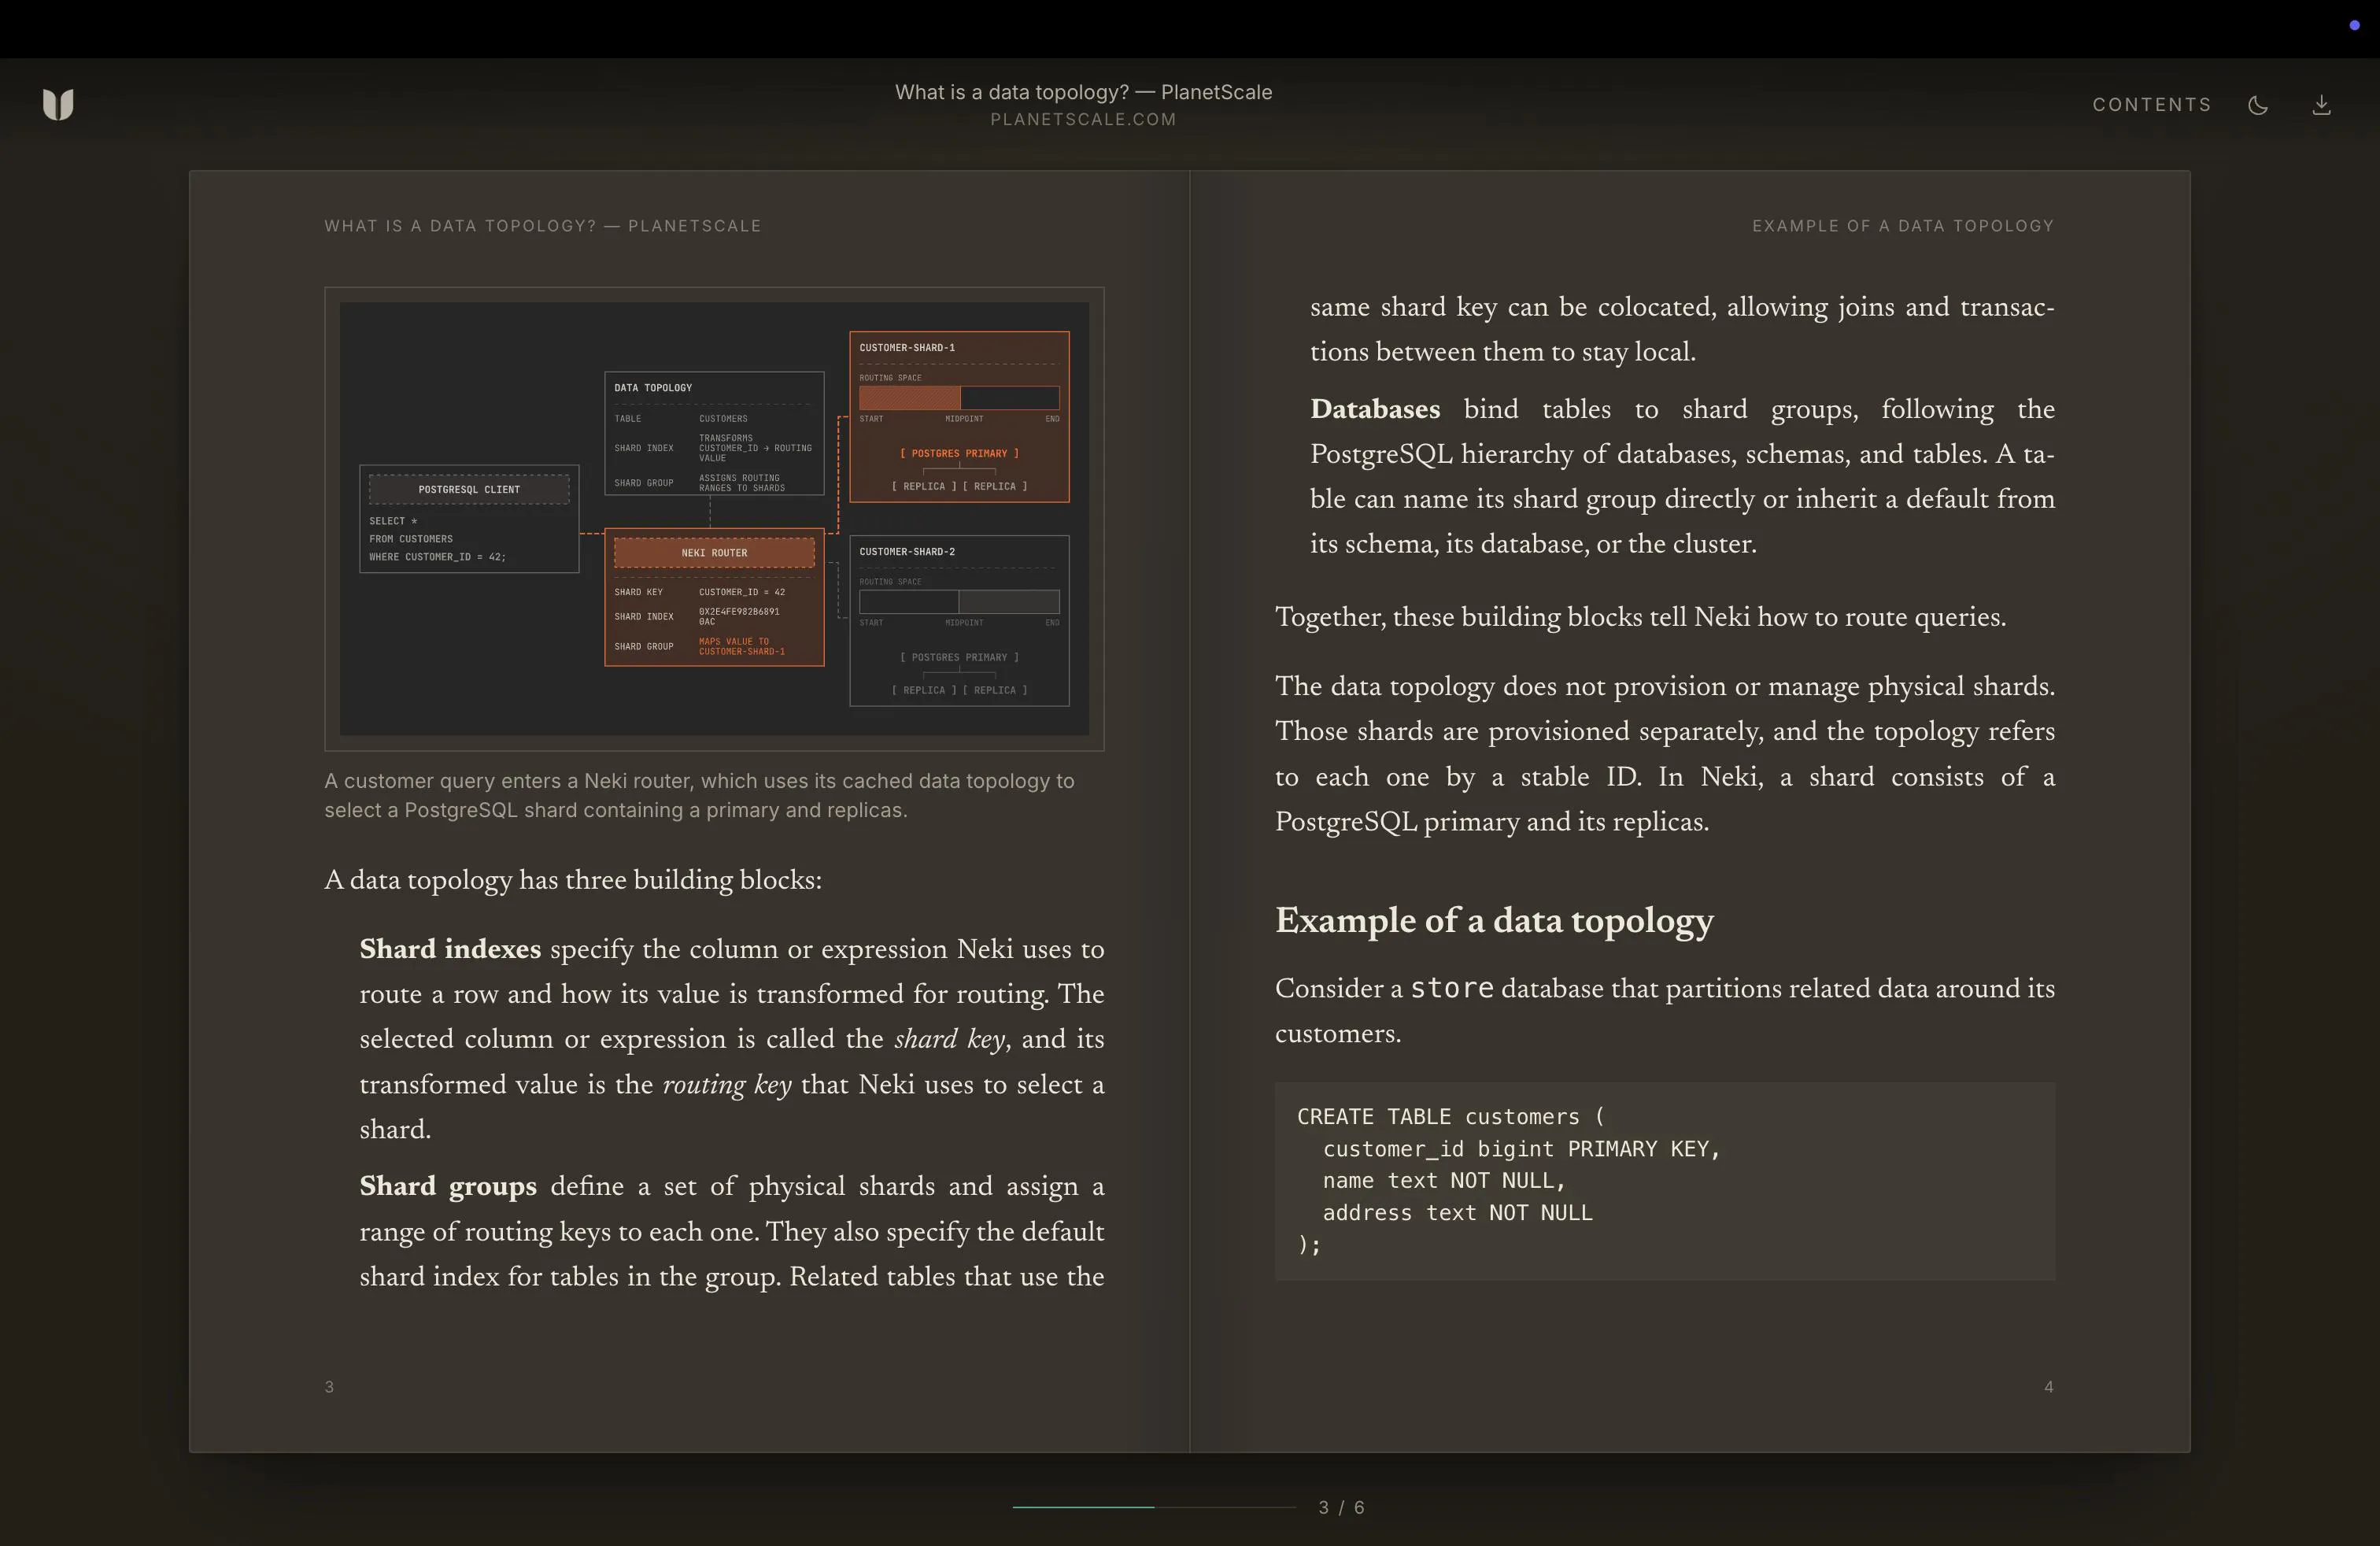
Task: Download the document via the download icon
Action: click(2322, 105)
